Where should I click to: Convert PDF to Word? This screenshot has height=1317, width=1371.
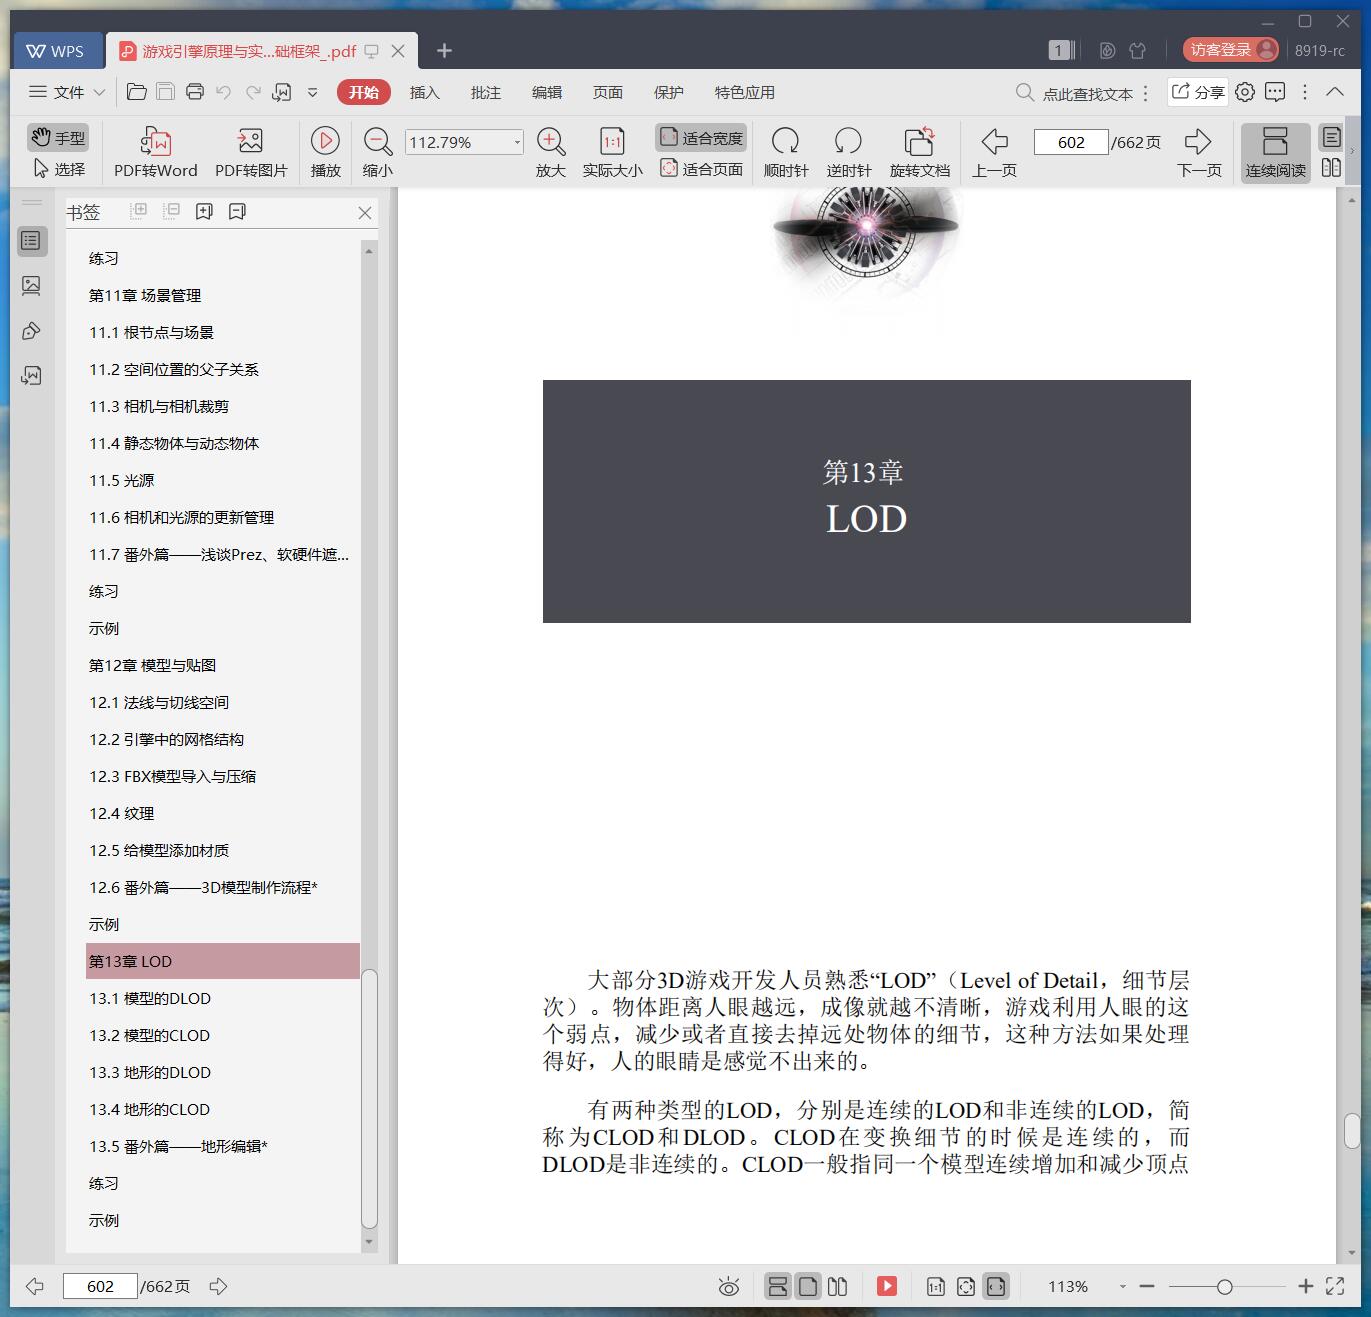tap(155, 152)
